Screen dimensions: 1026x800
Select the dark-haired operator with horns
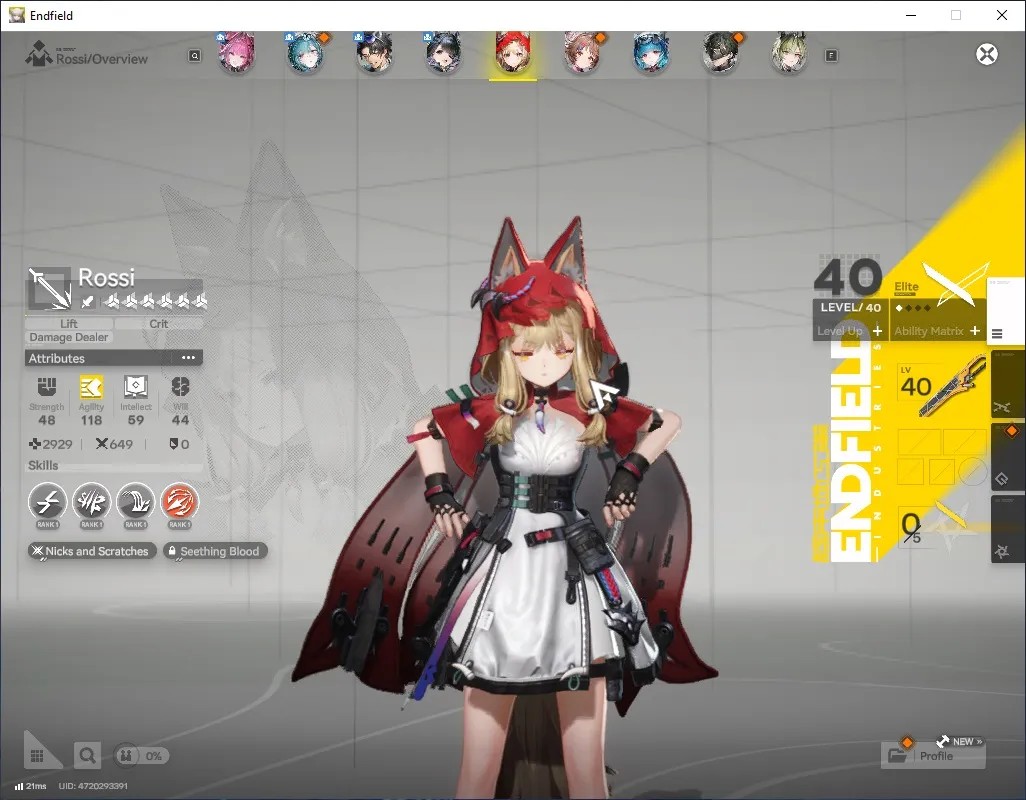(x=444, y=52)
